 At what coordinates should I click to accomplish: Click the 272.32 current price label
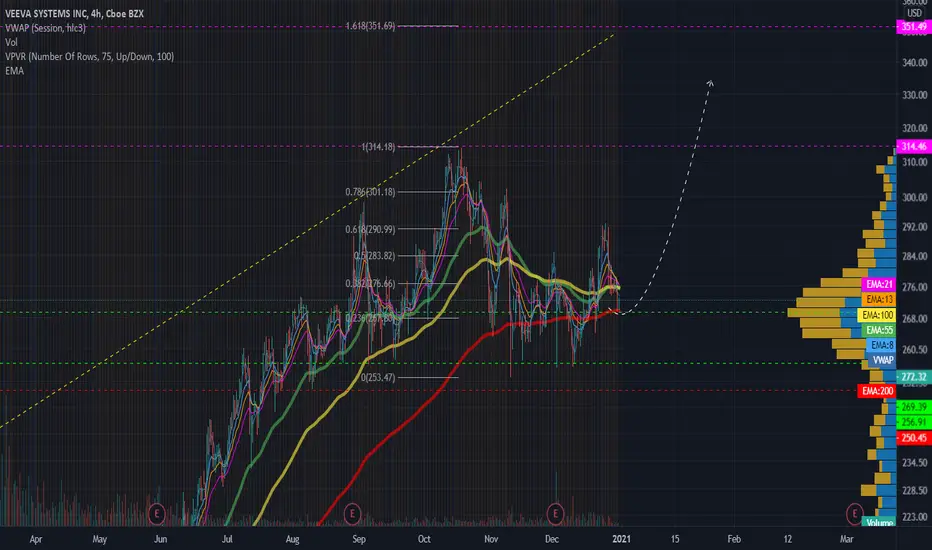click(x=914, y=376)
